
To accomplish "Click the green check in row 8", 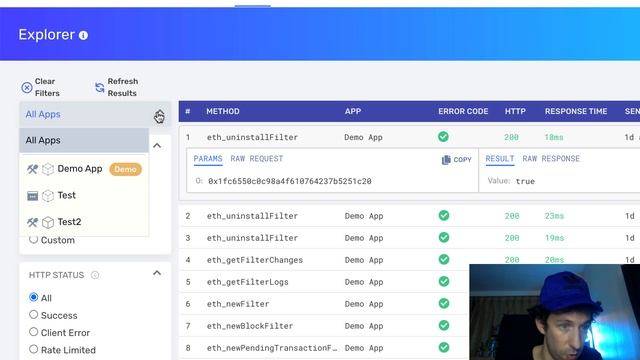I will click(x=444, y=348).
